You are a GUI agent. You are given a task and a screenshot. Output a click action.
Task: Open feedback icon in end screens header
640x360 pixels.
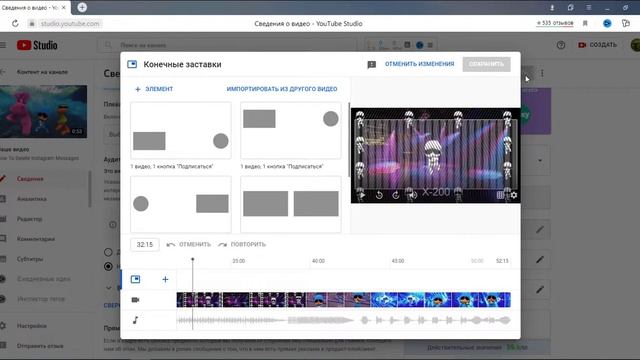[x=371, y=64]
